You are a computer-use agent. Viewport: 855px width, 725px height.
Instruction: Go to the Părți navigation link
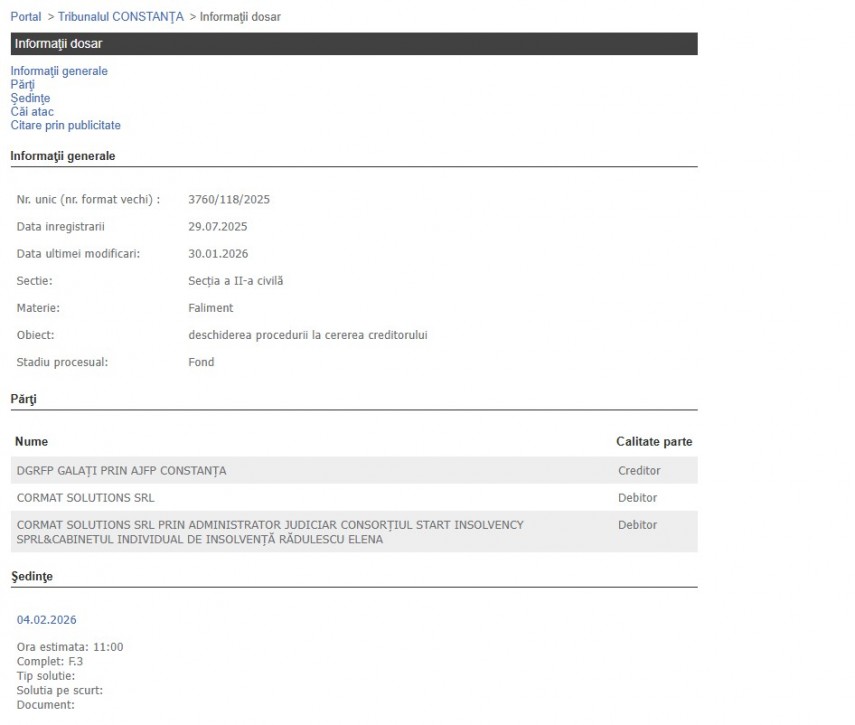[22, 85]
